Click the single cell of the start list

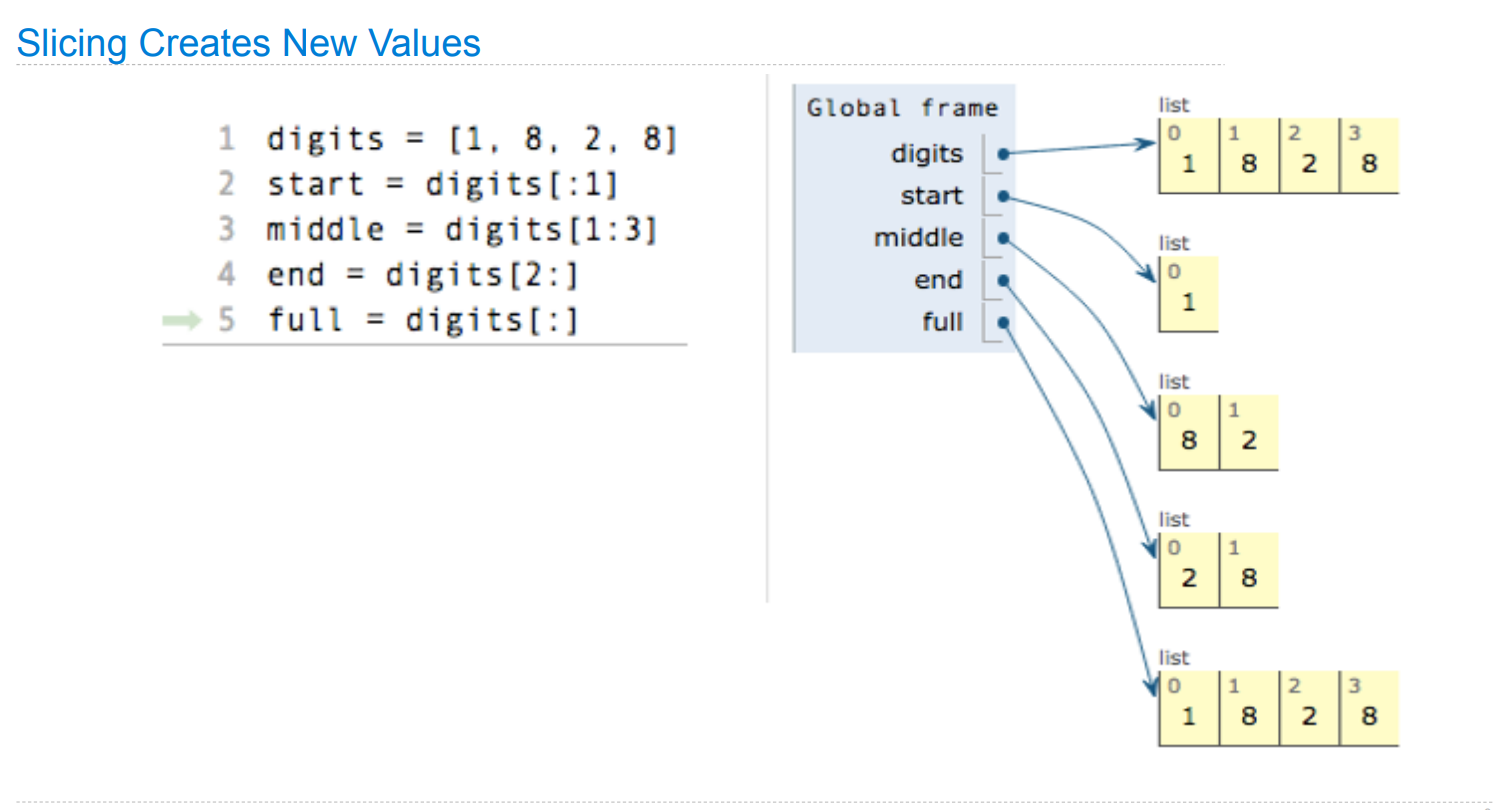click(x=1189, y=293)
